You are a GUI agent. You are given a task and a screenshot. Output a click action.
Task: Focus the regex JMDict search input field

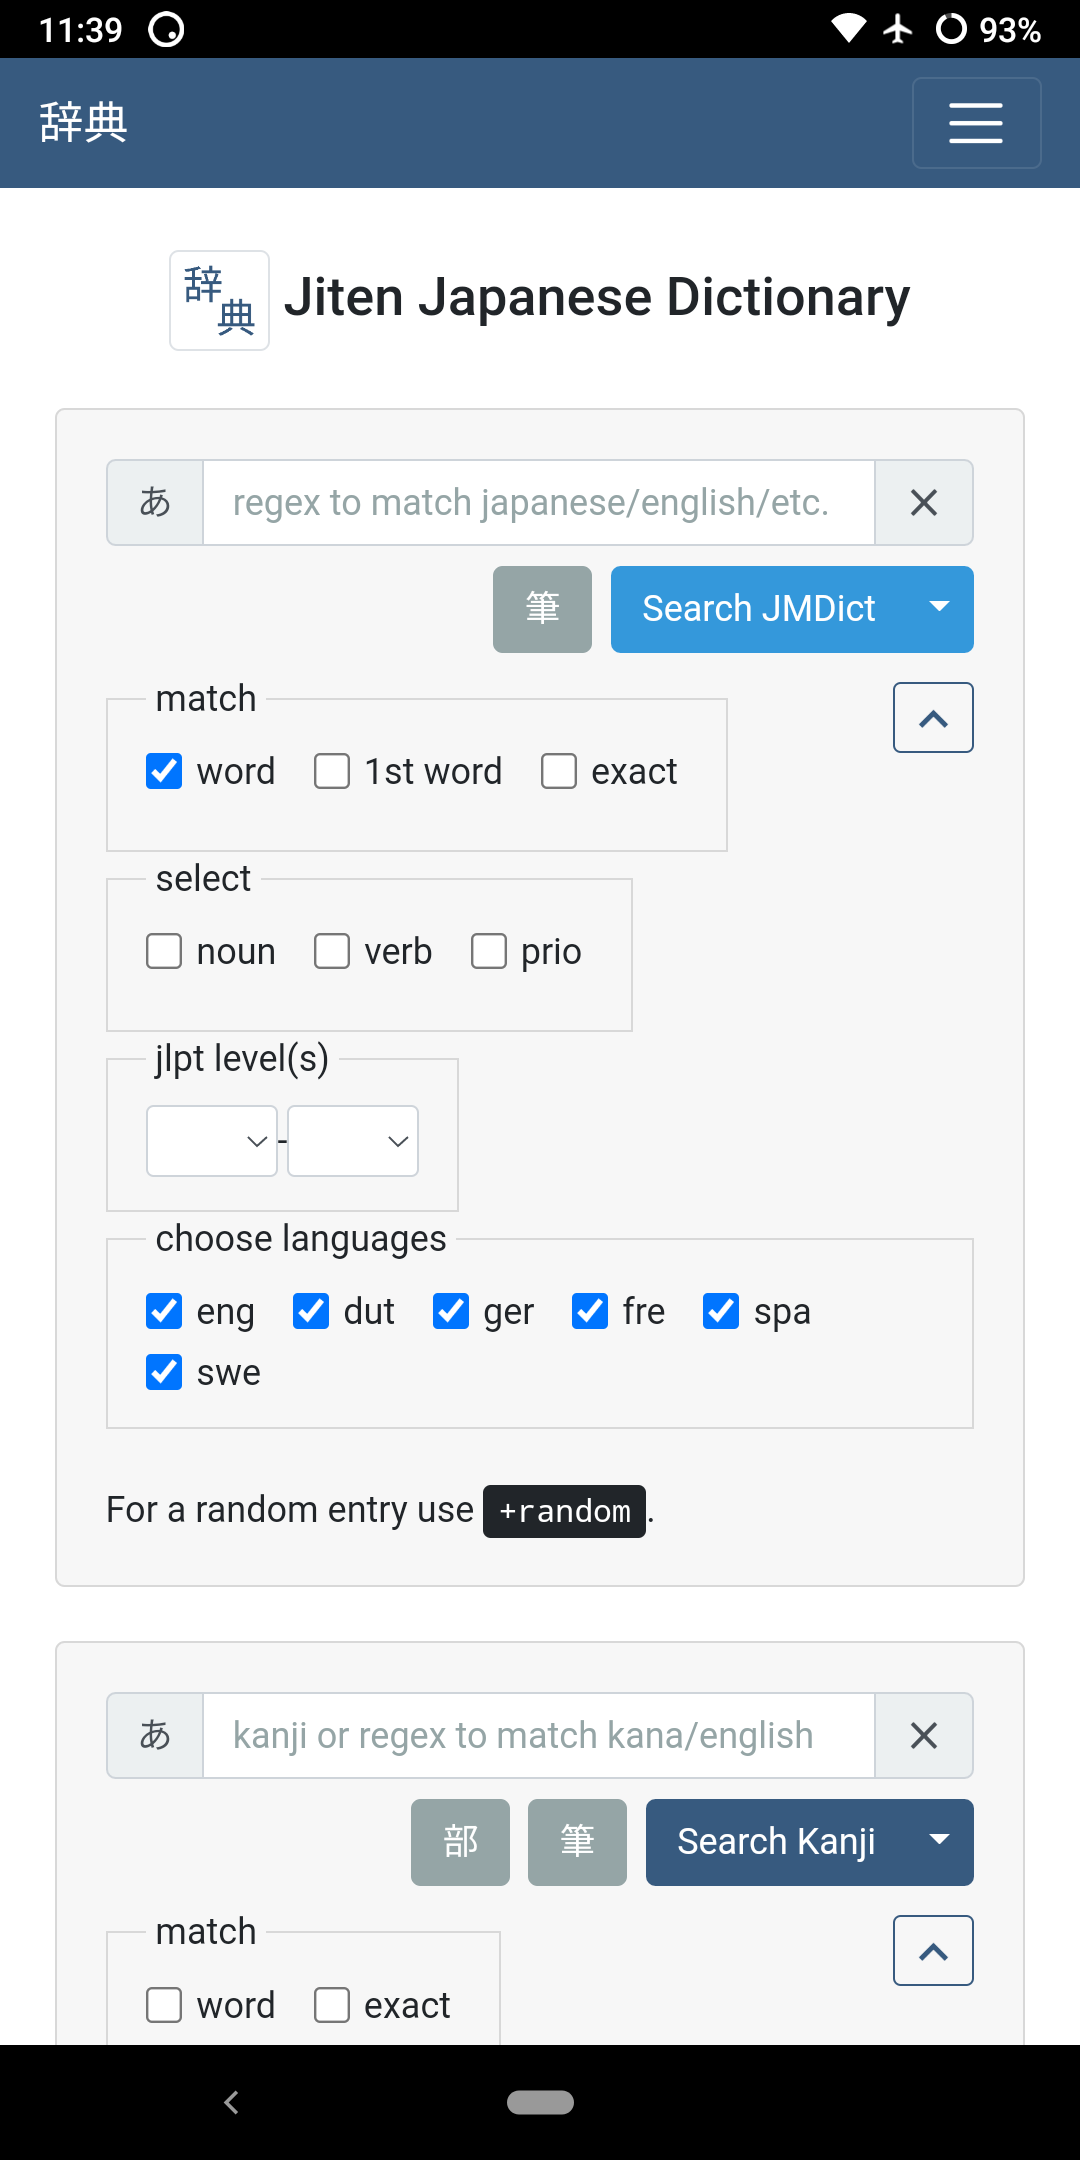coord(538,502)
